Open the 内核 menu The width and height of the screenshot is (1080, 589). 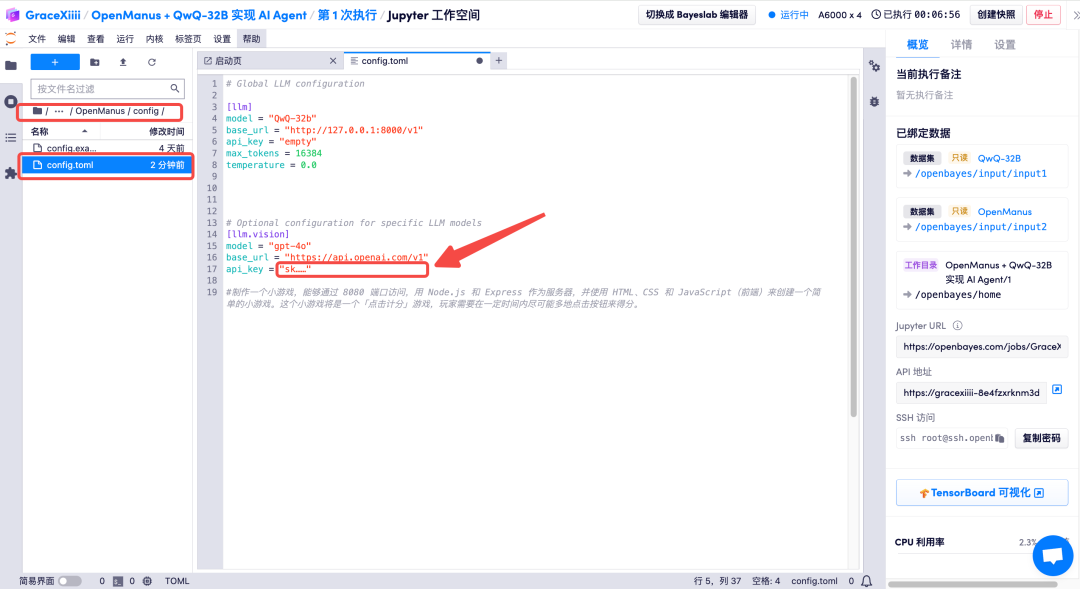155,39
